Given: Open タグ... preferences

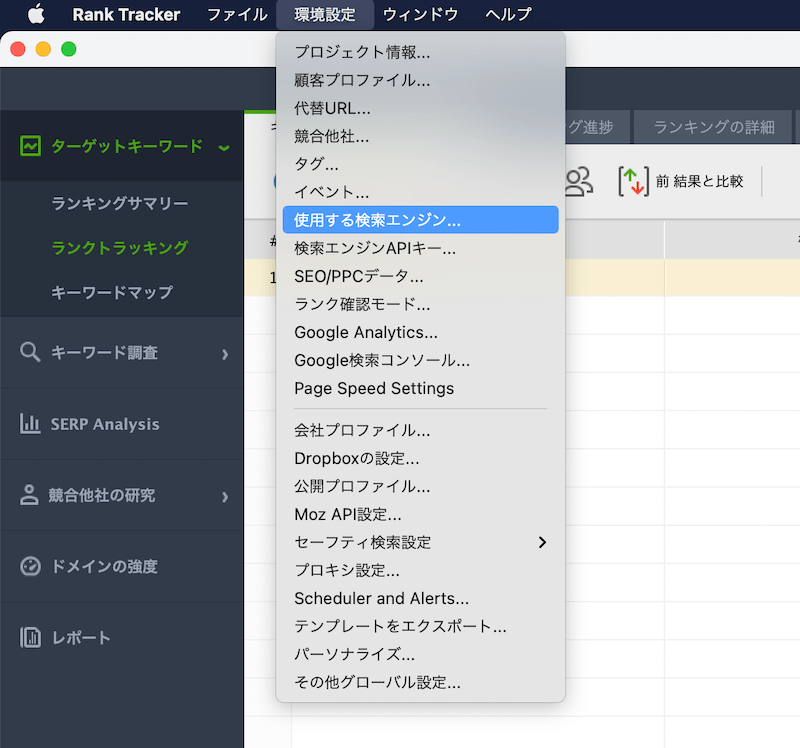Looking at the screenshot, I should click(x=420, y=164).
